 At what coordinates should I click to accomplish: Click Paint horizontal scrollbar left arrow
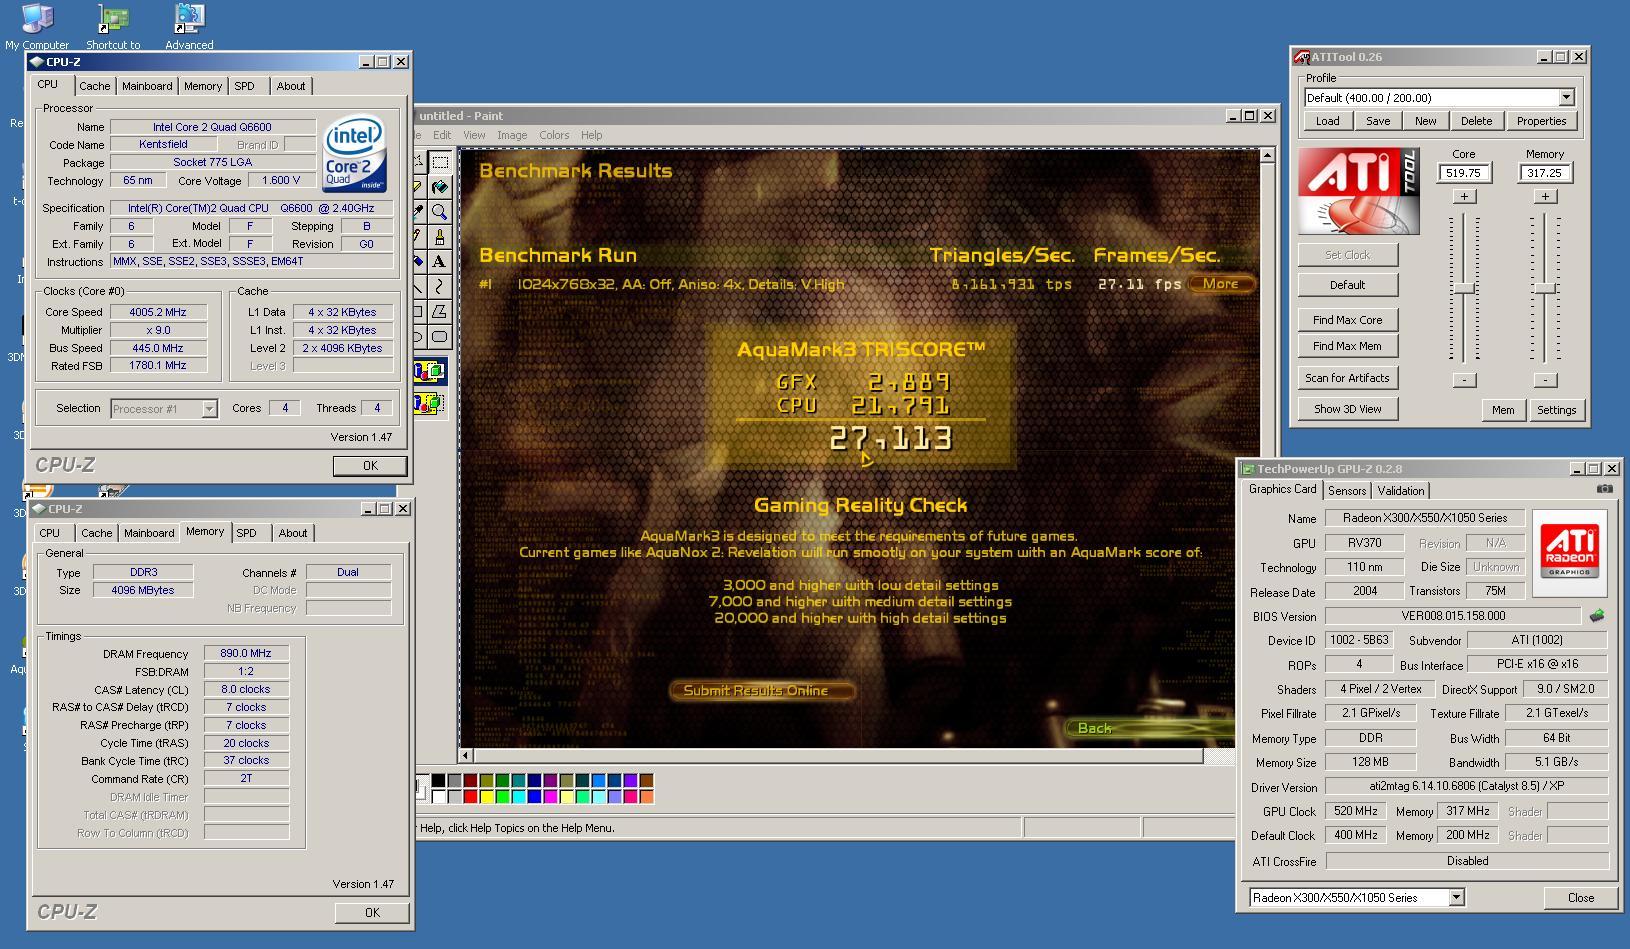click(x=466, y=756)
